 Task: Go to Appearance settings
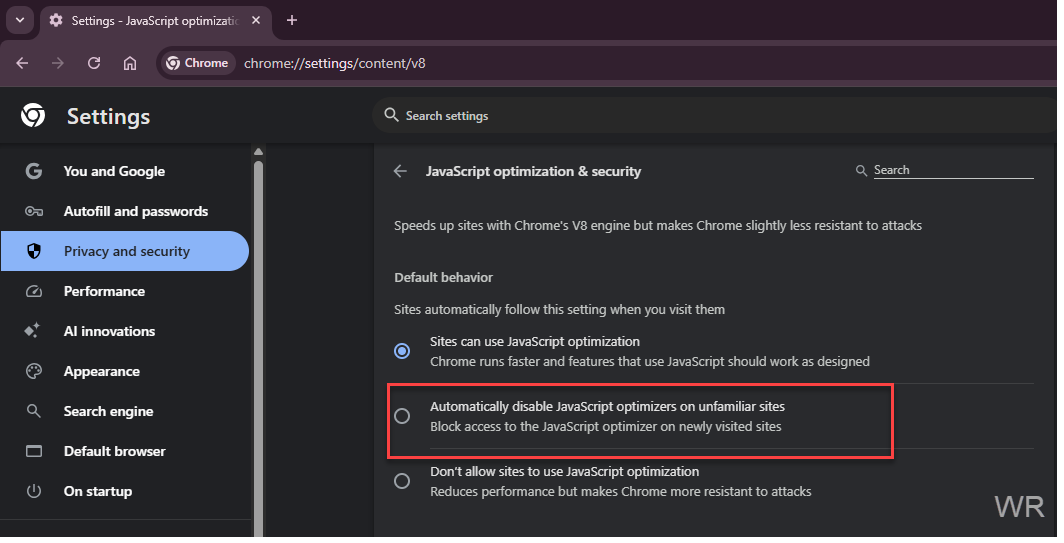[x=101, y=371]
